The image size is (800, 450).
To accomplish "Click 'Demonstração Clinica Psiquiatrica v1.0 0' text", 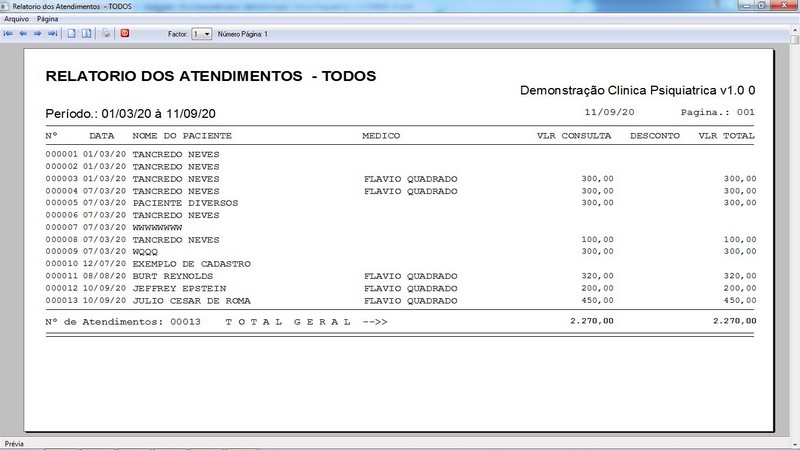I will pyautogui.click(x=637, y=90).
